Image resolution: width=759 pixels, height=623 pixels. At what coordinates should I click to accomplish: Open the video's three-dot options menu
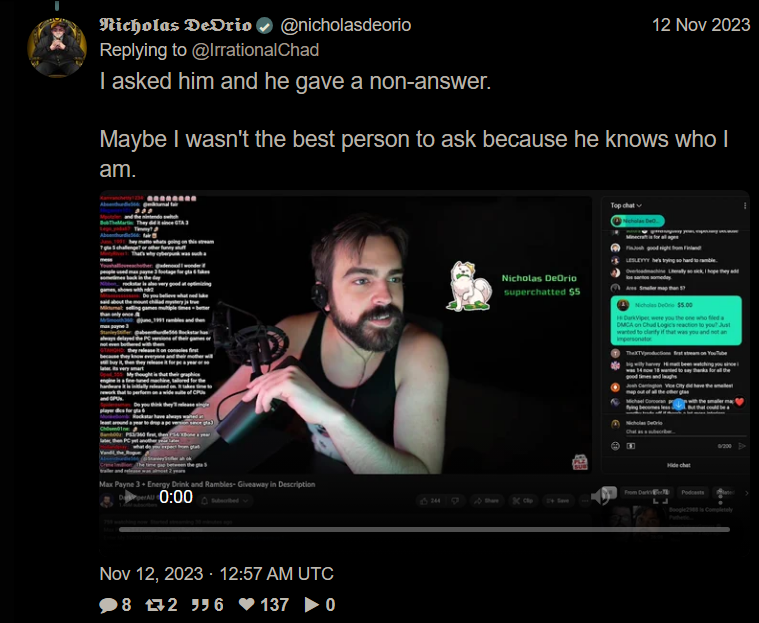coord(720,496)
